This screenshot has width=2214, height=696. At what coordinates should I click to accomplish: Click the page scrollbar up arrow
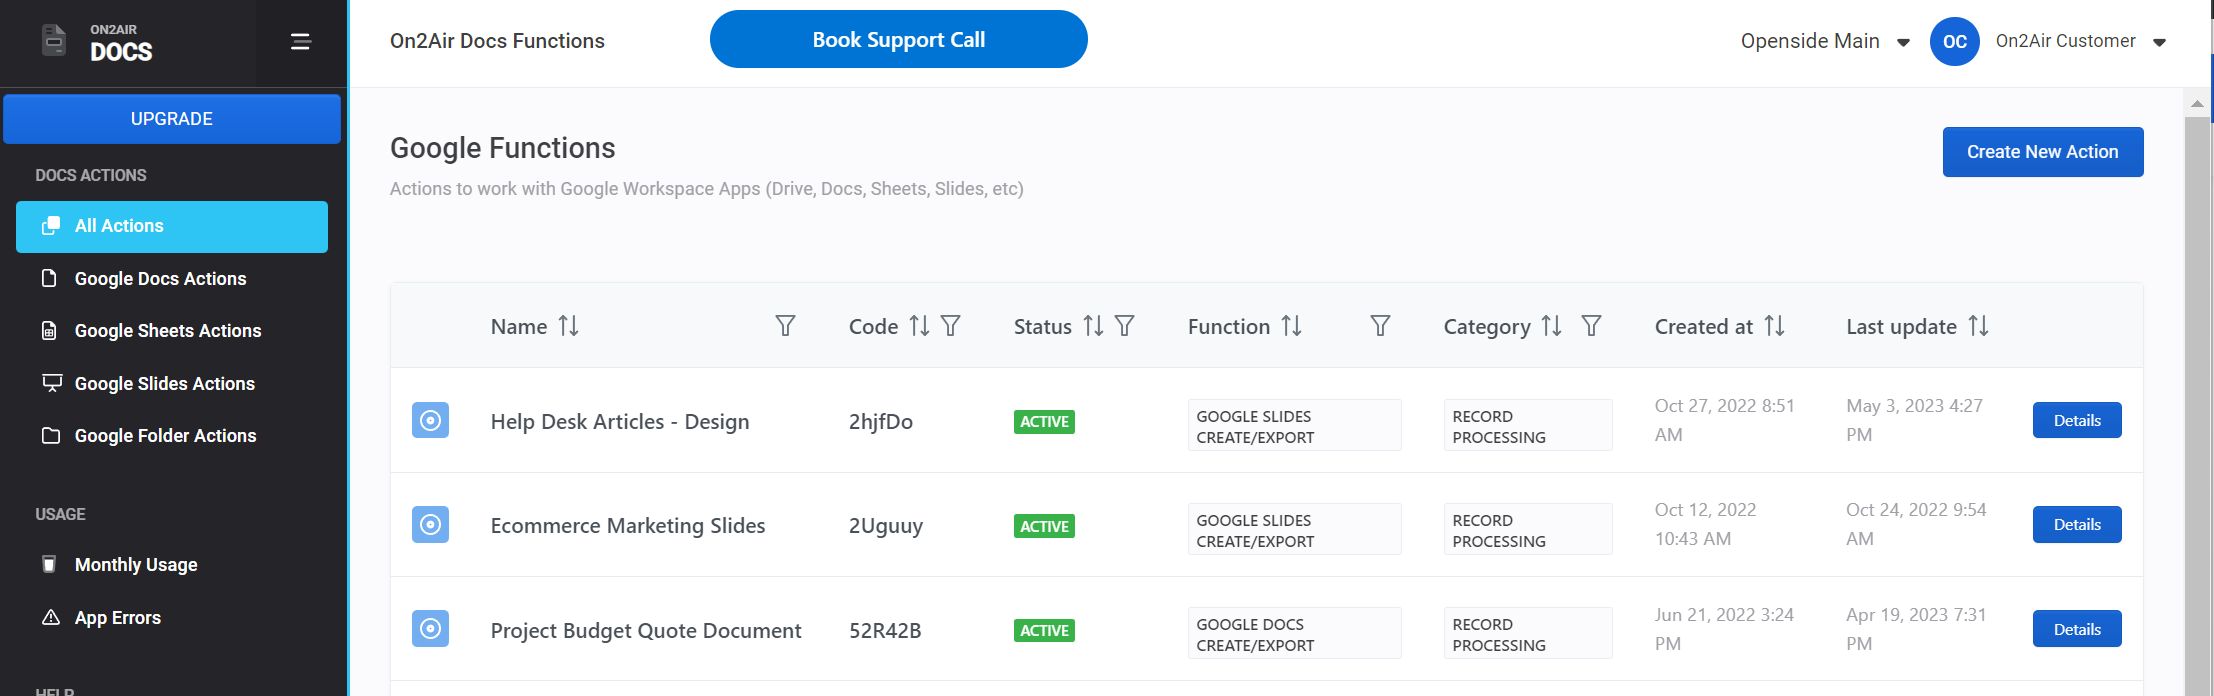[x=2197, y=103]
